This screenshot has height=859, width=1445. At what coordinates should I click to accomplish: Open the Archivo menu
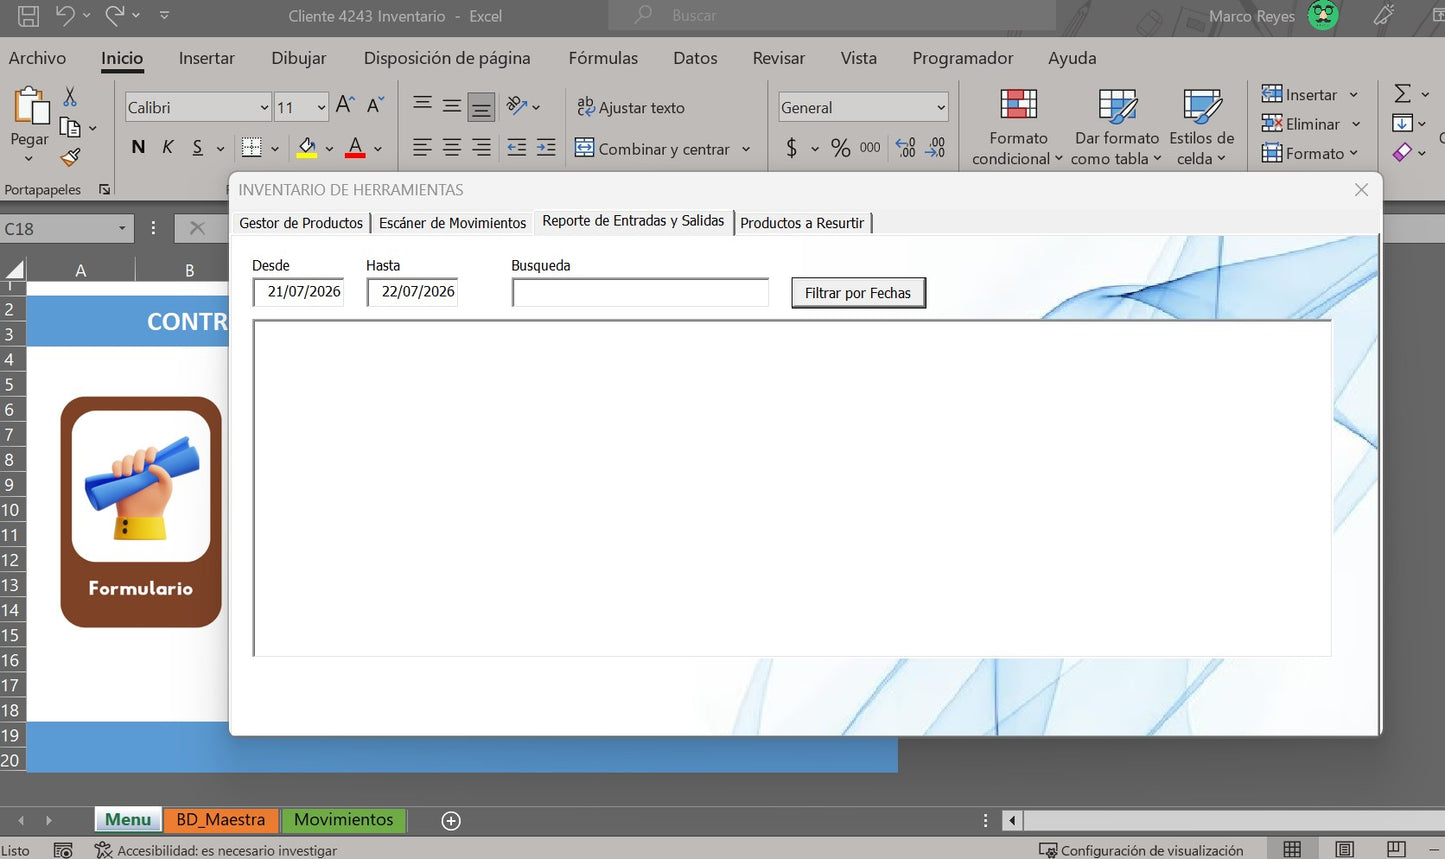tap(37, 58)
